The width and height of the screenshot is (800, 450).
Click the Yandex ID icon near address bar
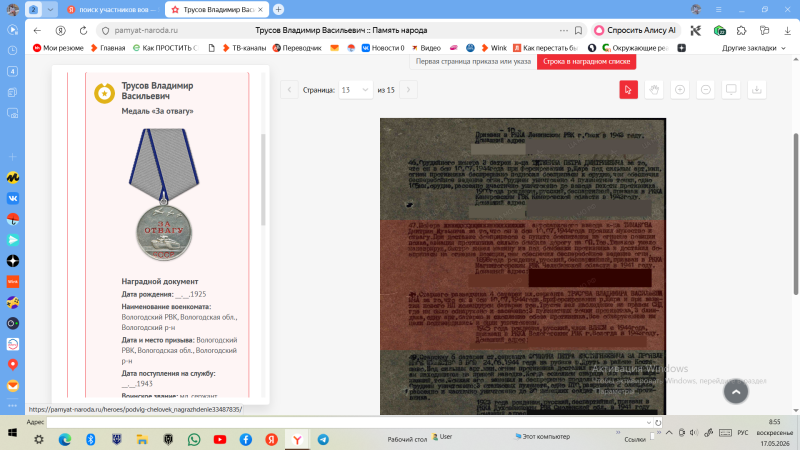(x=60, y=30)
